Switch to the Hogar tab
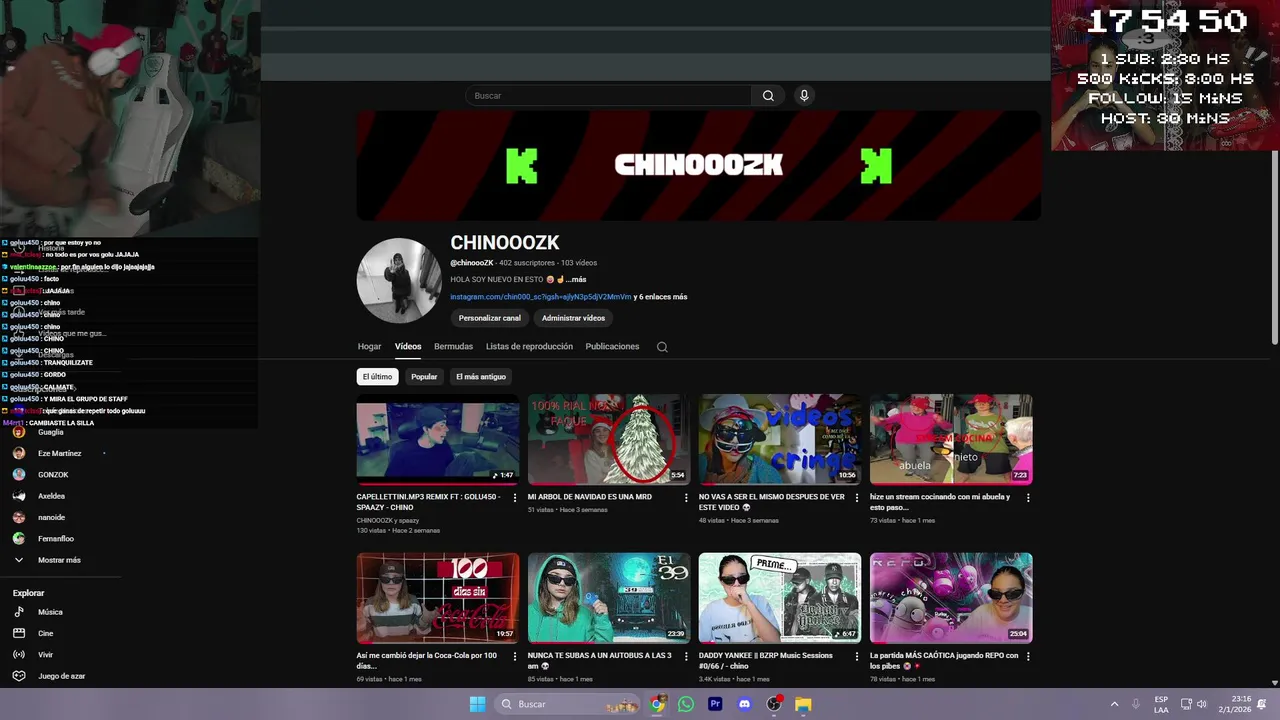1280x720 pixels. [369, 347]
